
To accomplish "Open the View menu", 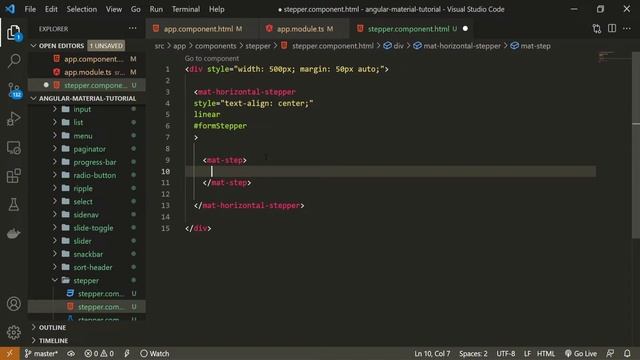I will [x=113, y=9].
